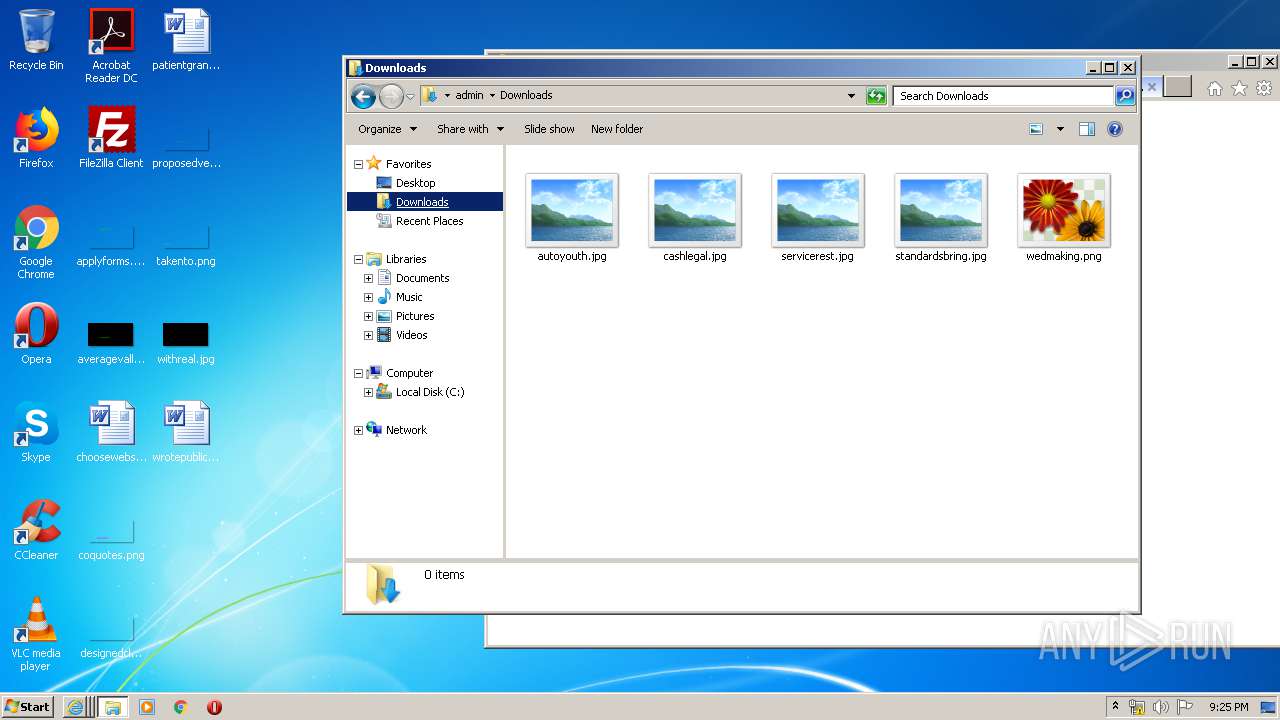Toggle the preview pane icon
The height and width of the screenshot is (720, 1280).
point(1087,129)
